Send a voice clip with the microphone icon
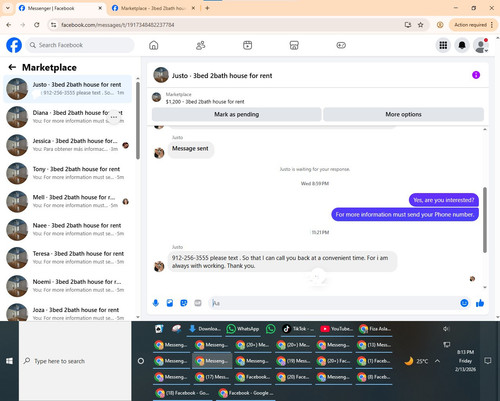500x401 pixels. click(156, 303)
